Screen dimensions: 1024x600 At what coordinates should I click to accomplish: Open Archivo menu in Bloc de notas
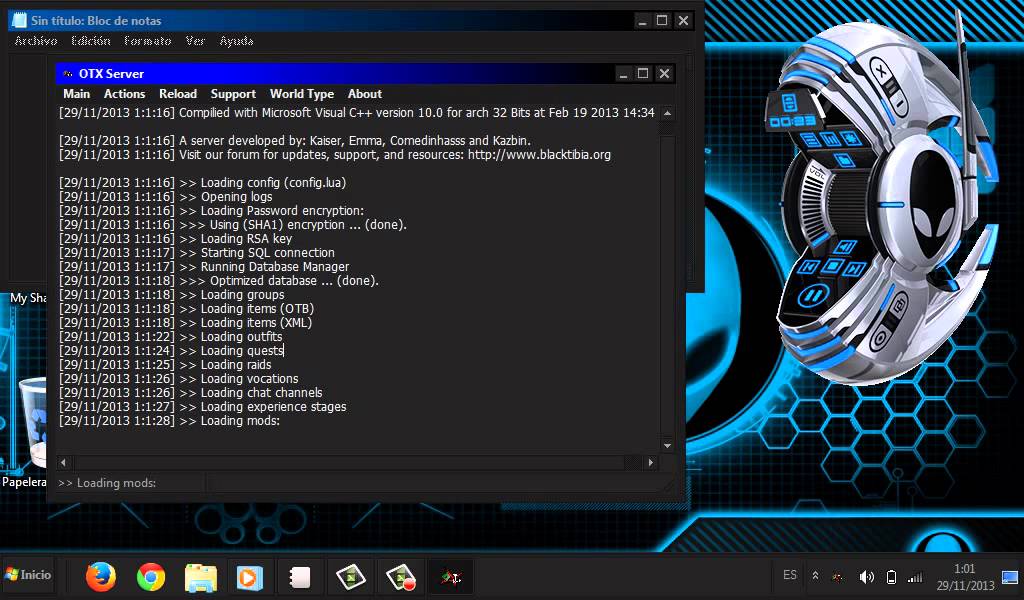[x=36, y=40]
